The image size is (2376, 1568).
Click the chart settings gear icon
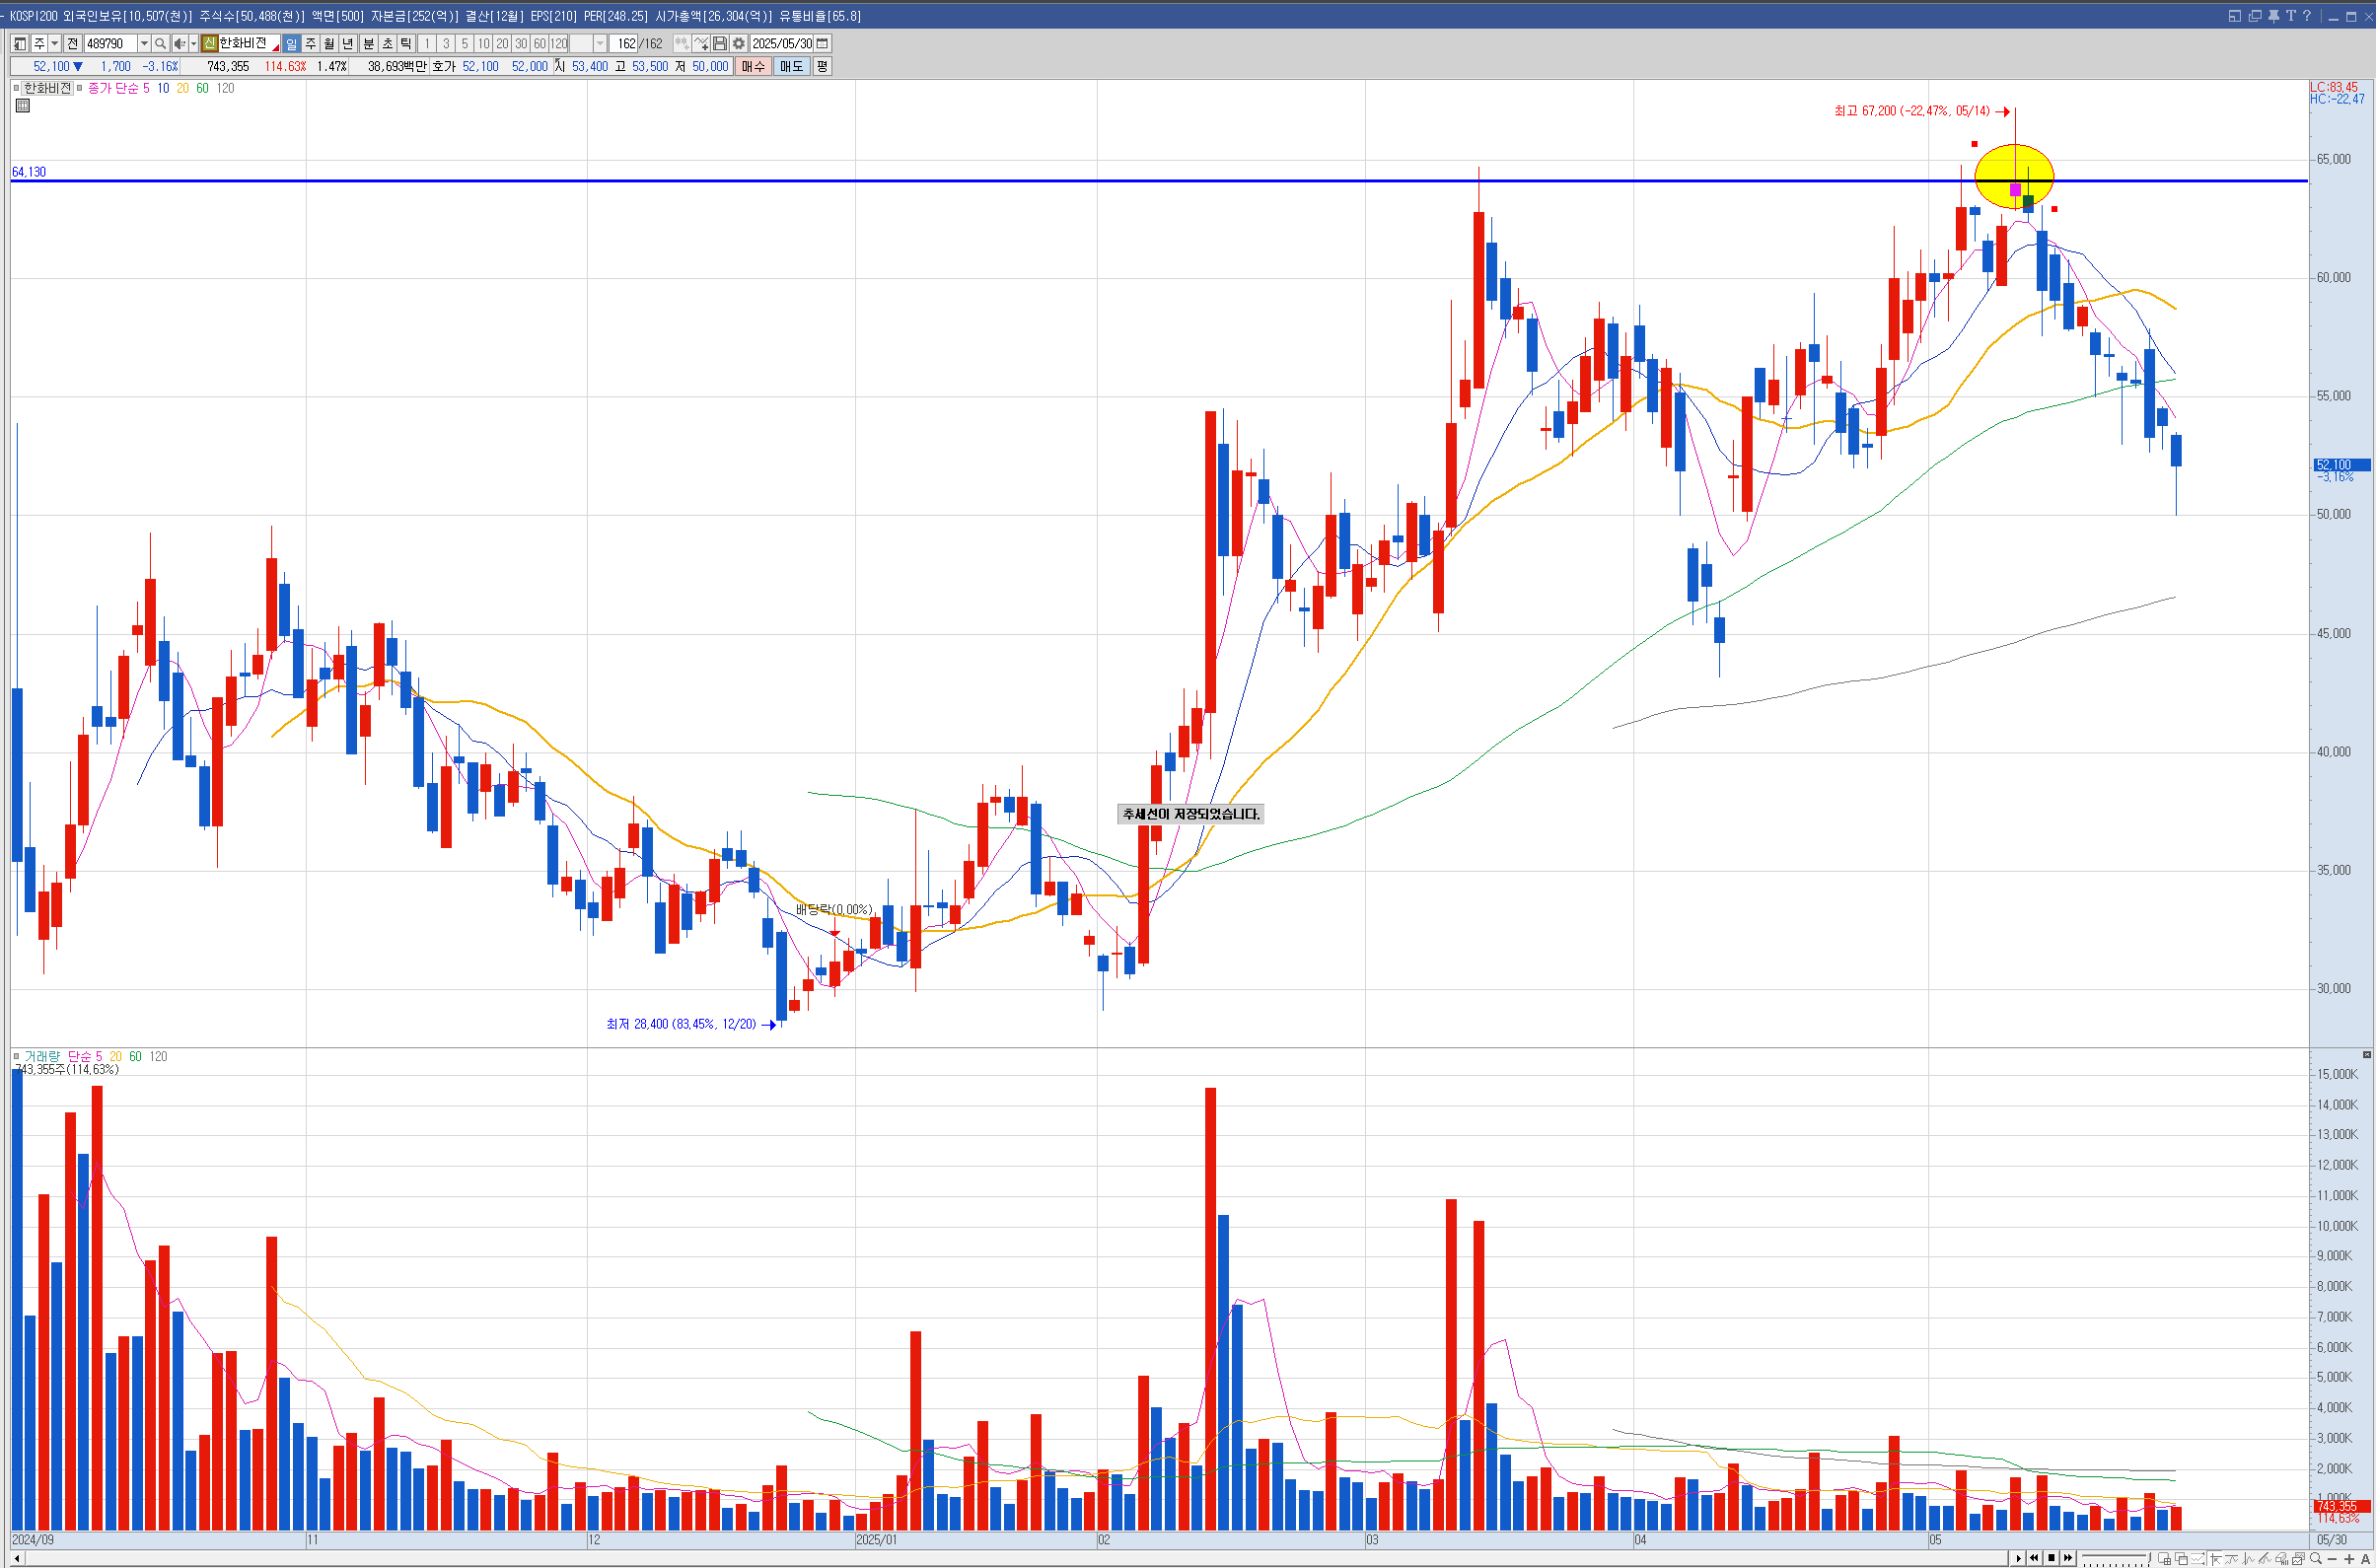click(x=738, y=44)
